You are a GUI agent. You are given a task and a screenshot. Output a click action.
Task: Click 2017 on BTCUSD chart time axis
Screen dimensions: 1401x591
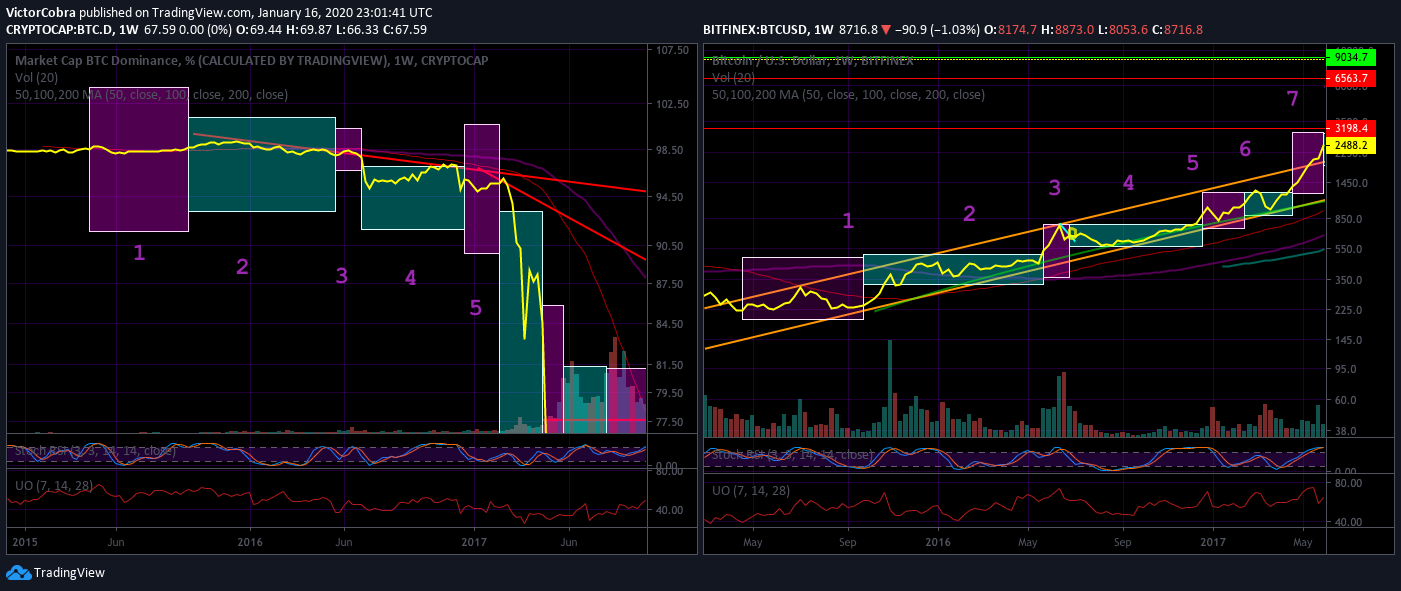1214,543
